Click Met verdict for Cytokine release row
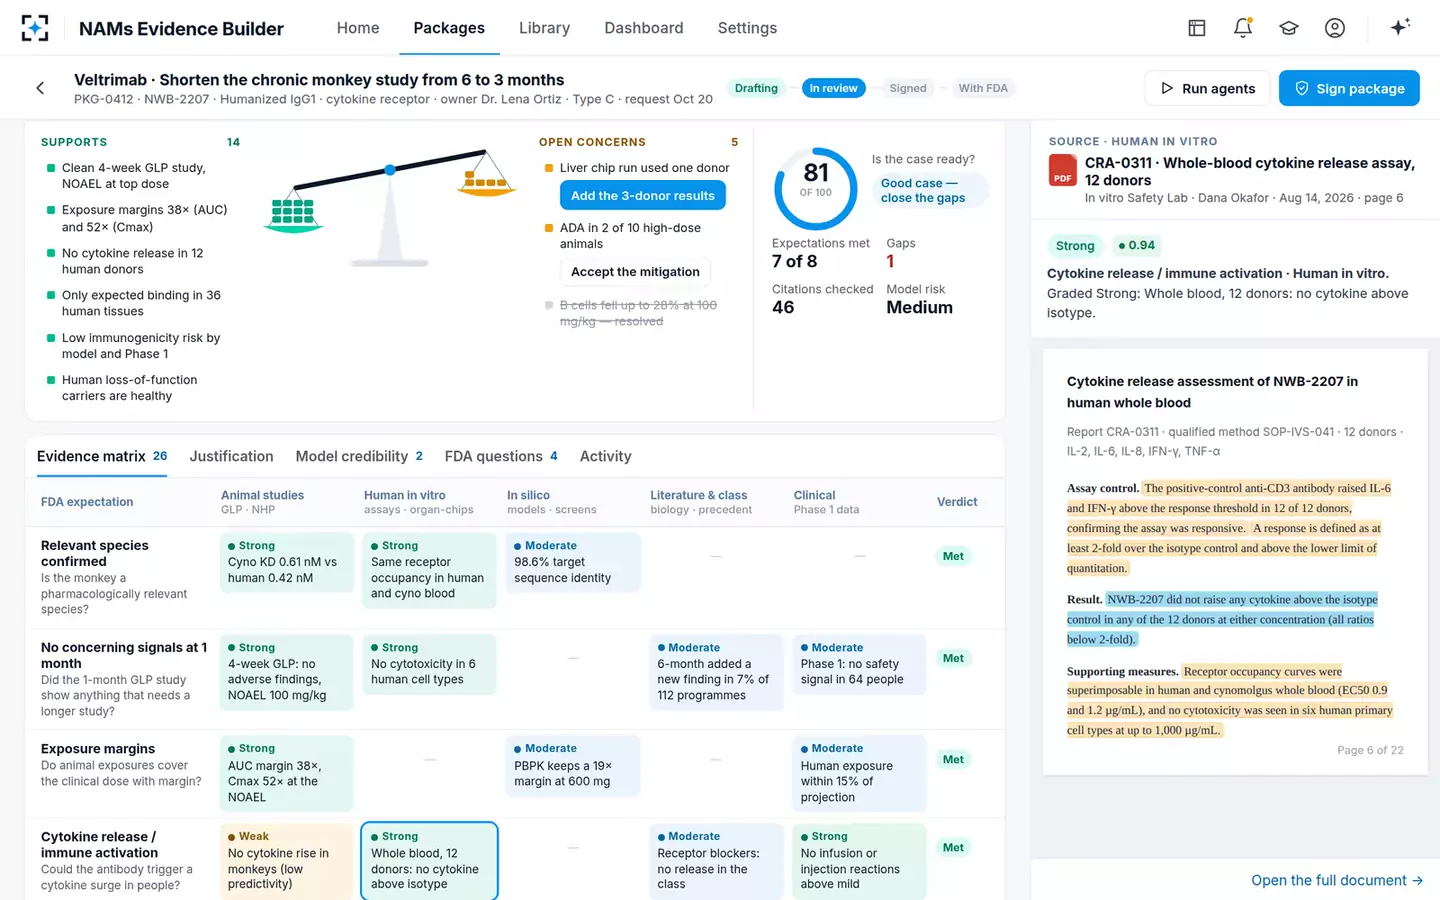Viewport: 1440px width, 900px height. pyautogui.click(x=953, y=848)
